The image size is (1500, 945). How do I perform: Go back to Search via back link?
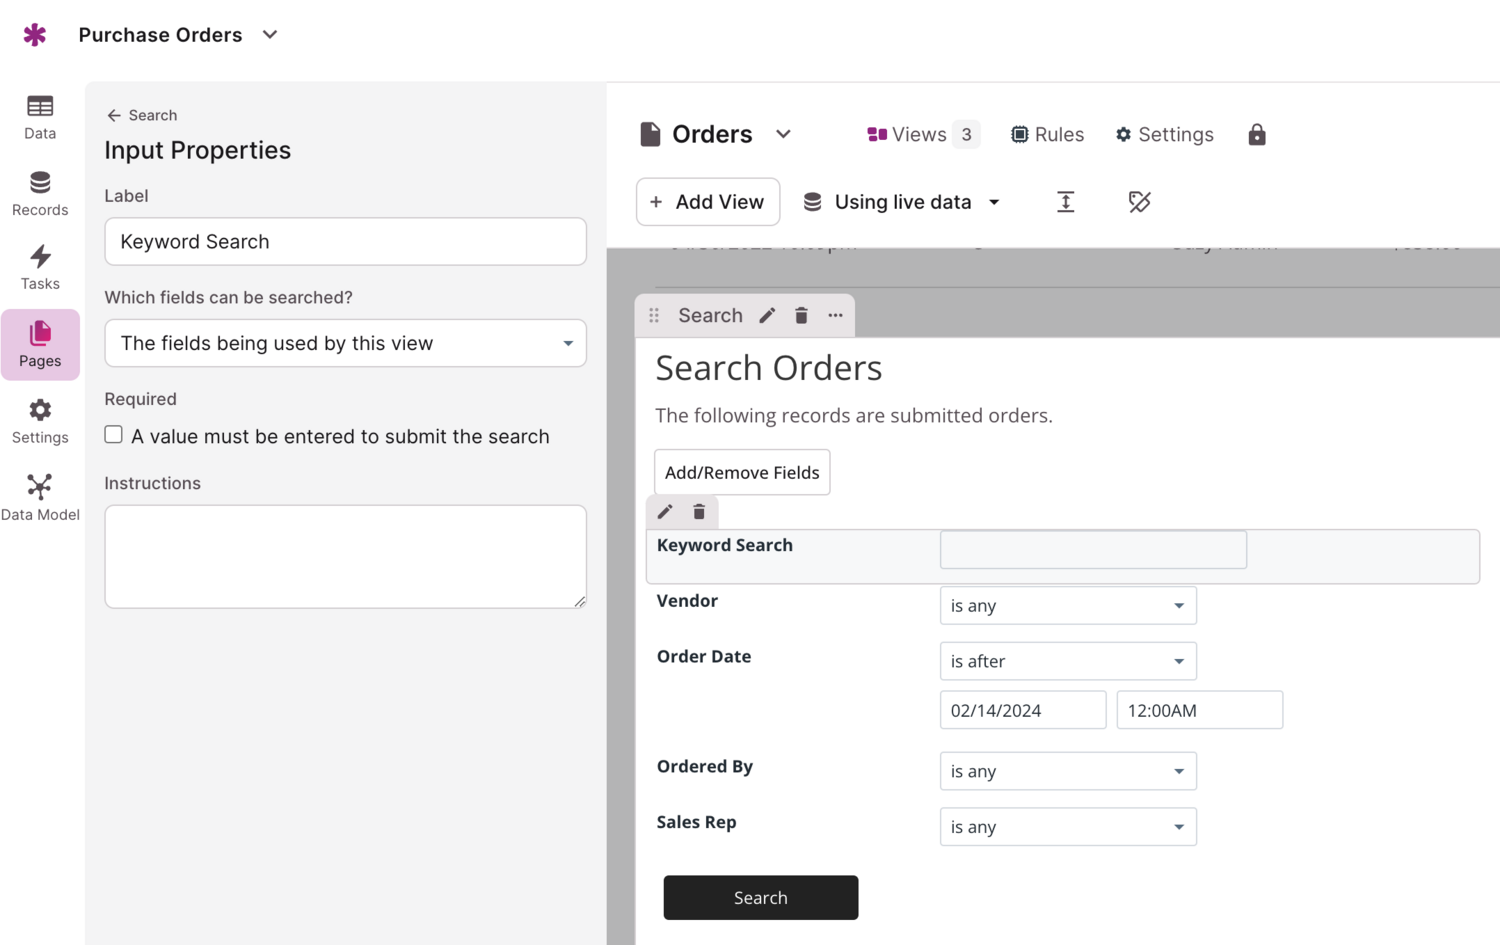142,115
